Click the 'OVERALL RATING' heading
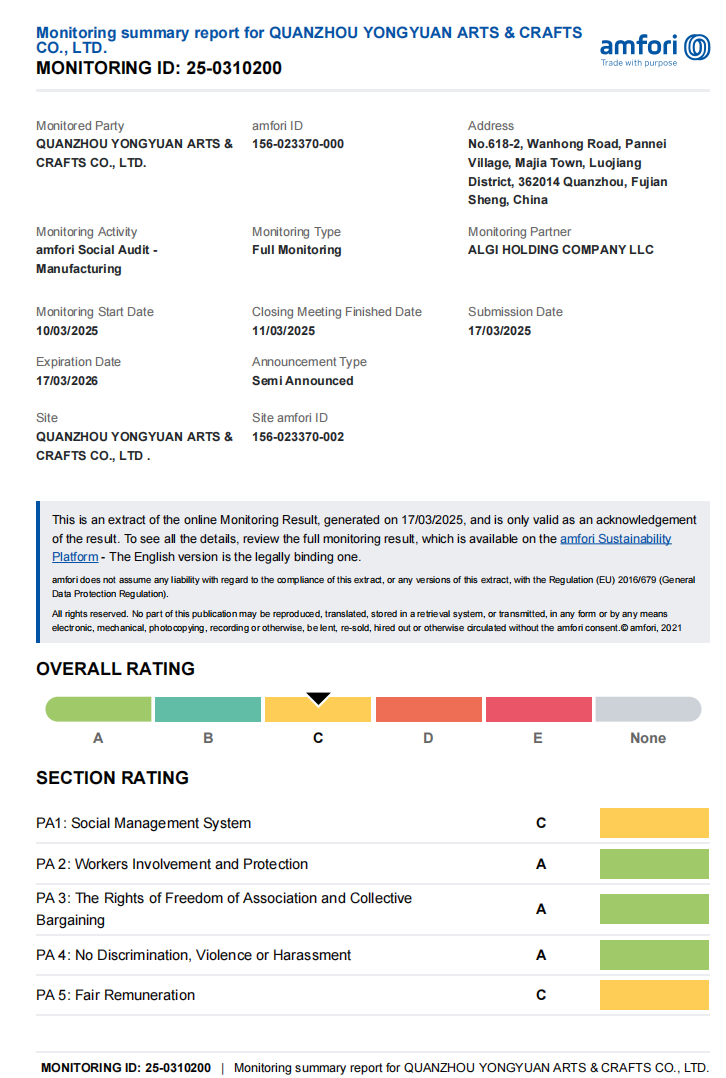Screen dimensions: 726x1078 point(116,669)
